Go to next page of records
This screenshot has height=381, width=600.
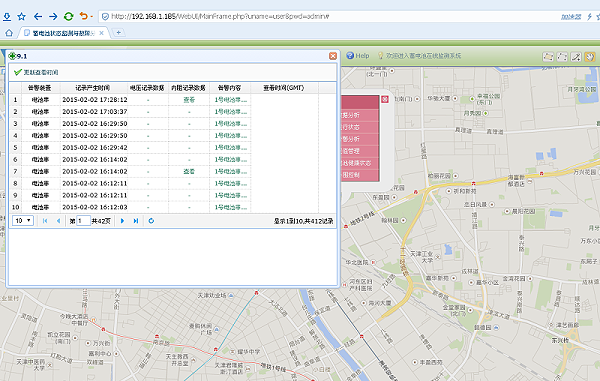click(x=122, y=221)
